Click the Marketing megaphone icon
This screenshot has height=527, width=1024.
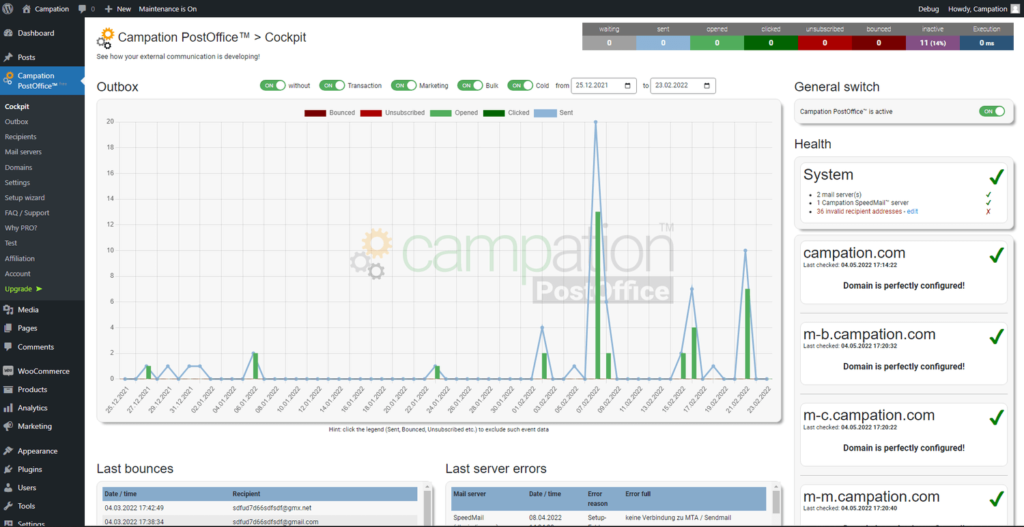(8, 426)
